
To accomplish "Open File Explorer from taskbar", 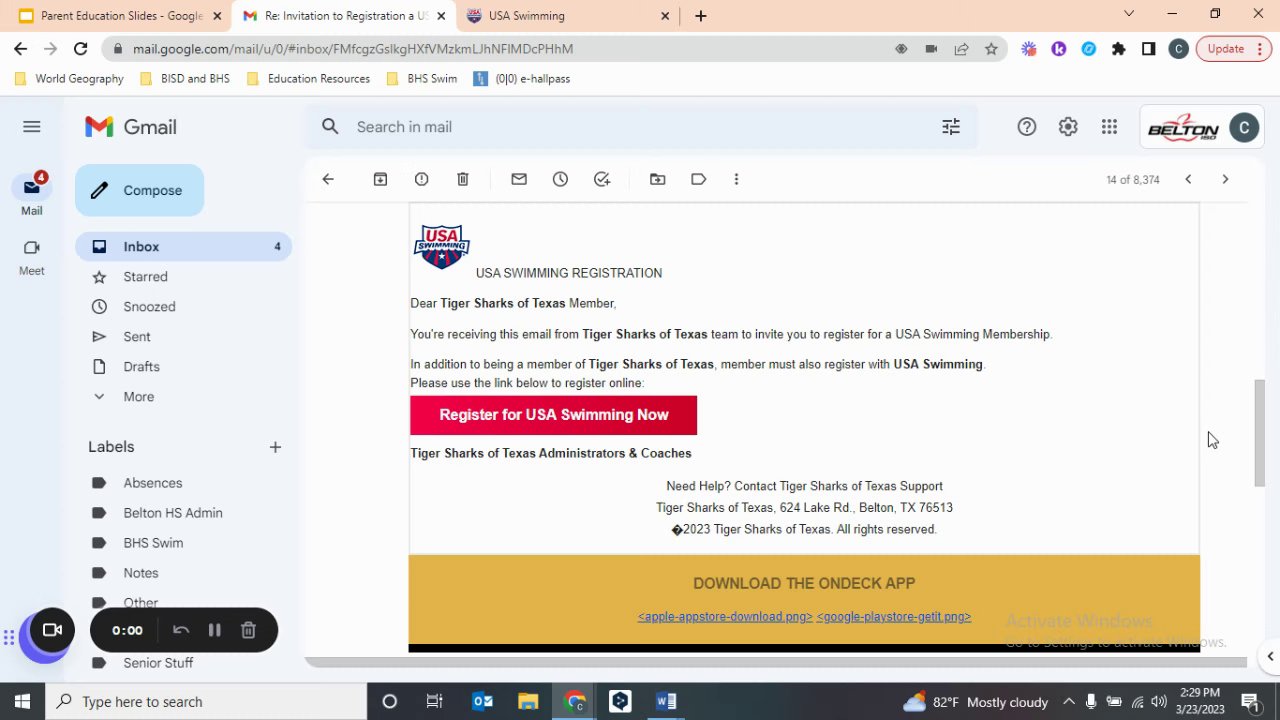I will click(x=528, y=701).
